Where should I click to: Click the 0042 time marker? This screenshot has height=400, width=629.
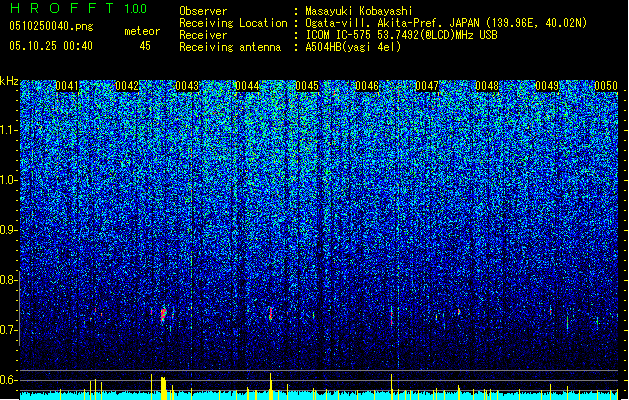[x=127, y=86]
